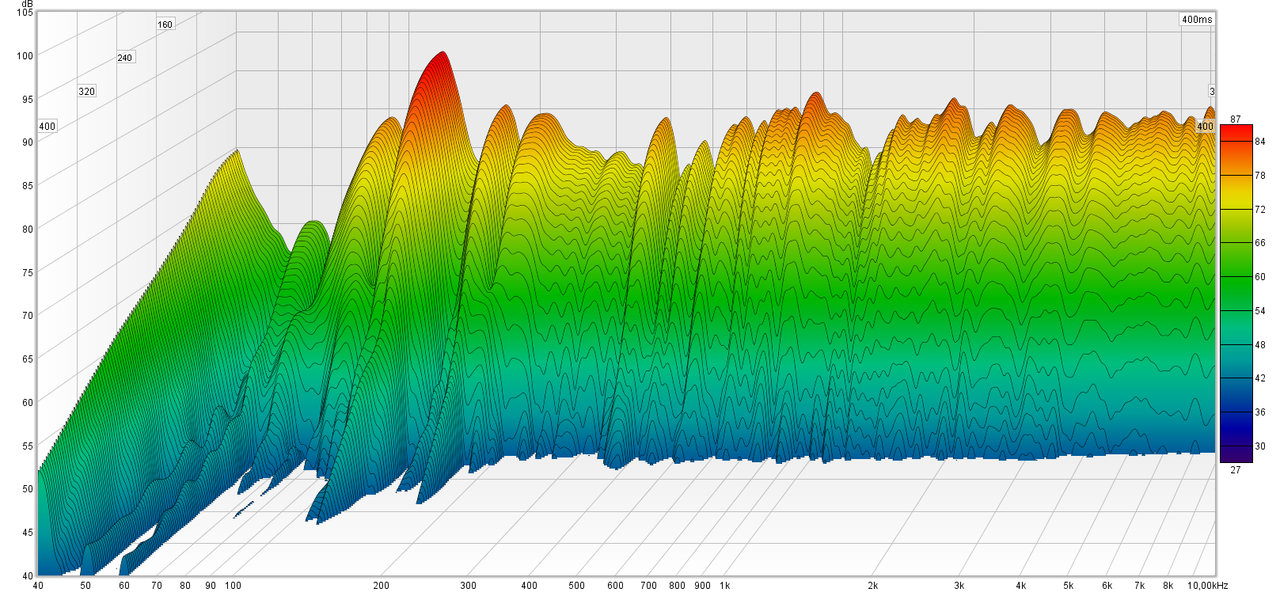Click the rainbow color scale legend bar
The image size is (1280, 592).
1236,294
